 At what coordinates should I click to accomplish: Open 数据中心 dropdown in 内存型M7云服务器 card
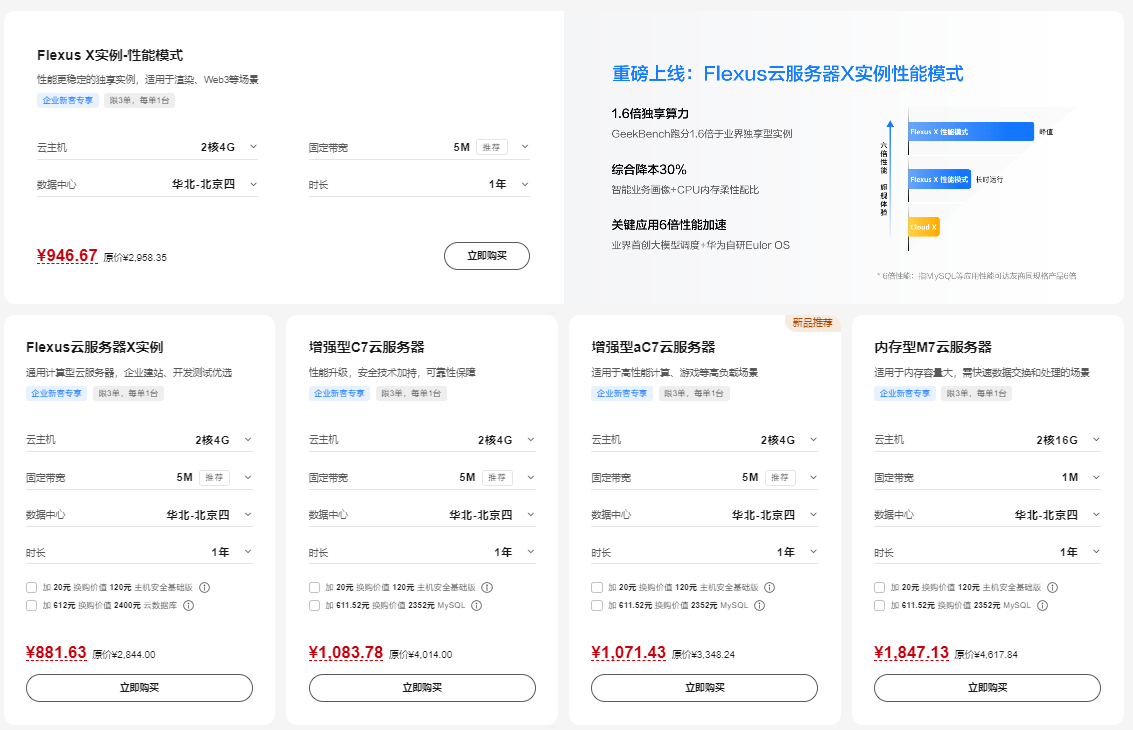[x=988, y=515]
